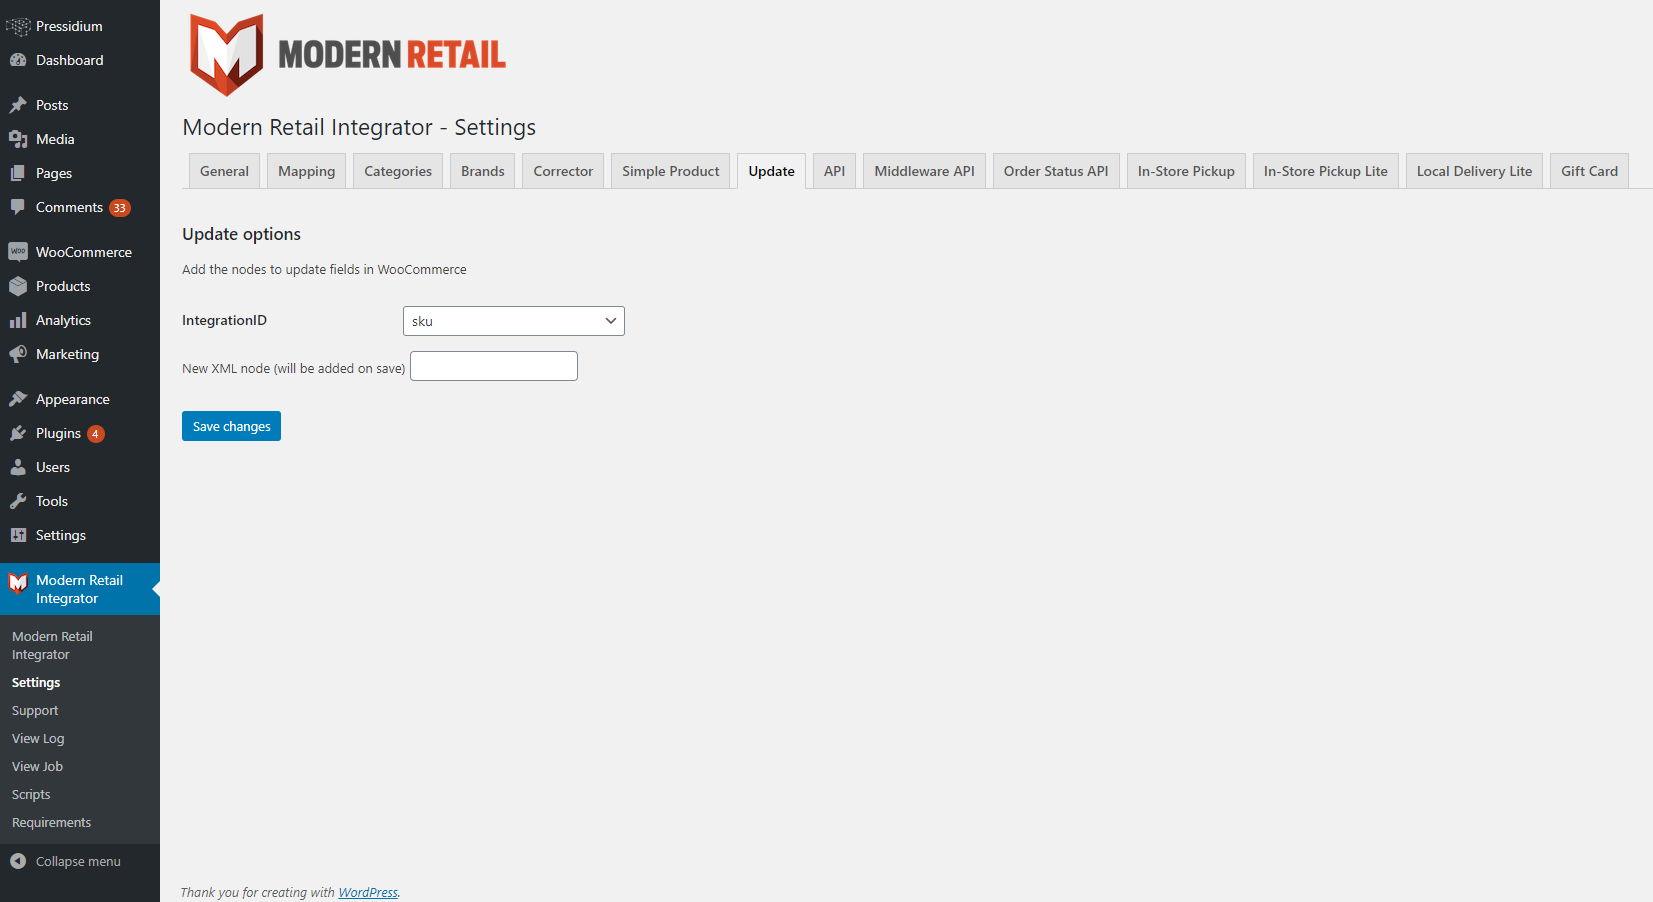Viewport: 1653px width, 902px height.
Task: Click the Pressidium menu label
Action: (x=69, y=26)
